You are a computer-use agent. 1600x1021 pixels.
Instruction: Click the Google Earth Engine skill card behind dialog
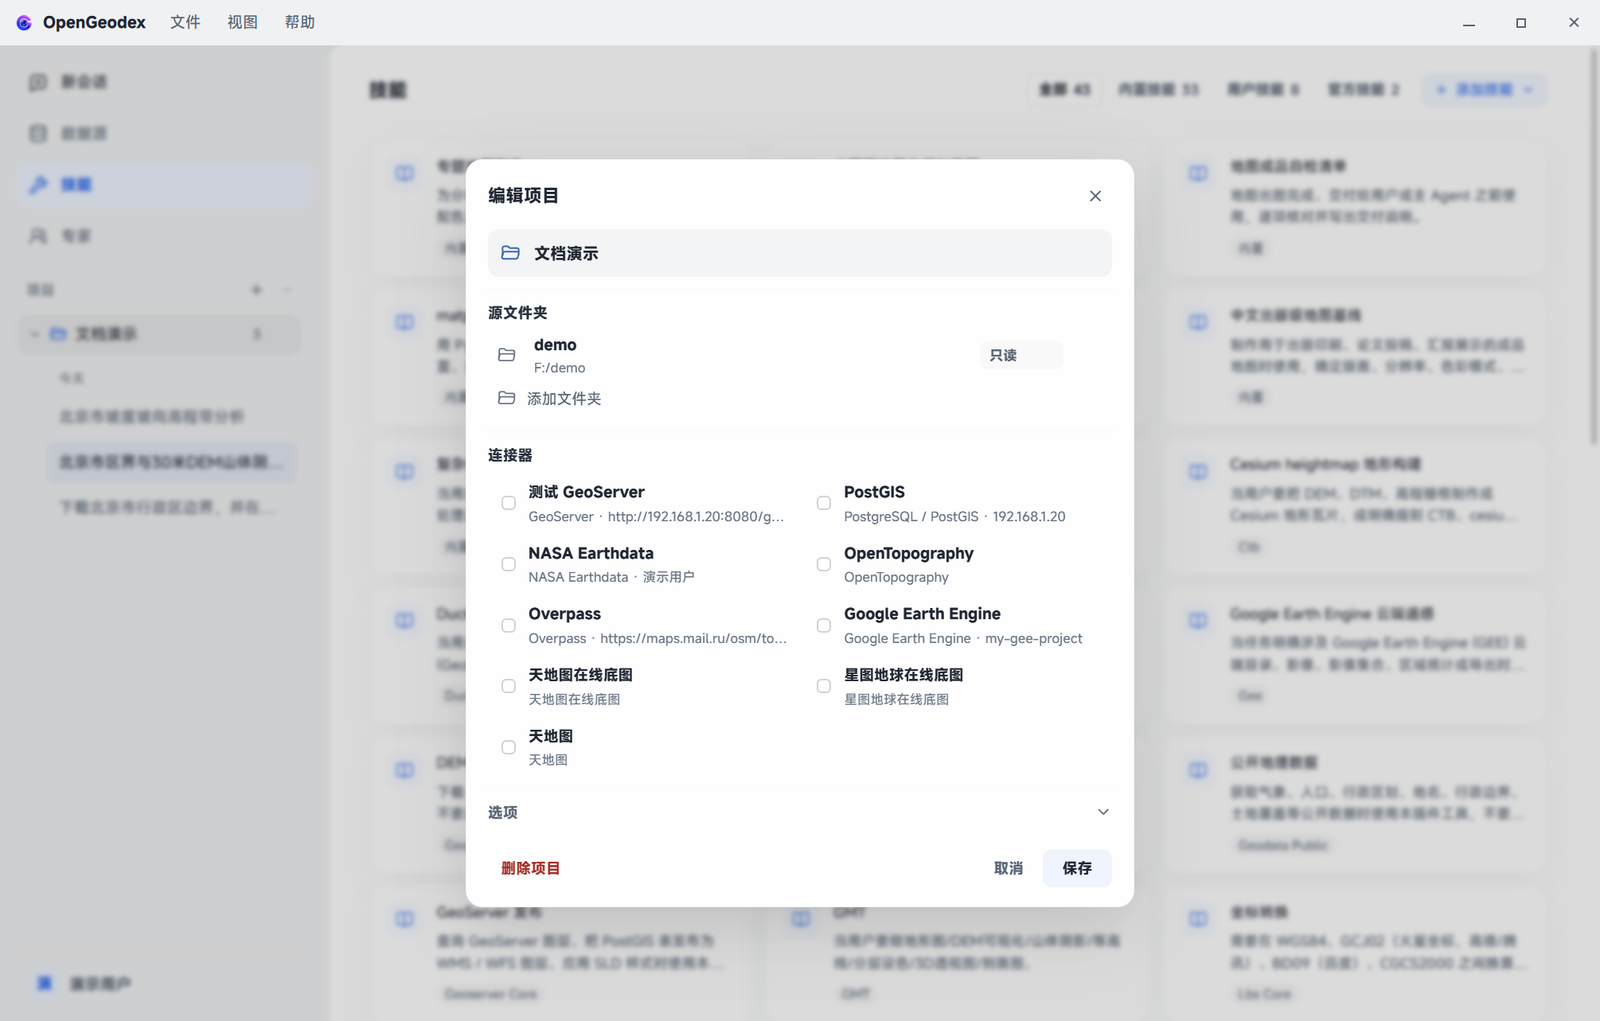1356,655
